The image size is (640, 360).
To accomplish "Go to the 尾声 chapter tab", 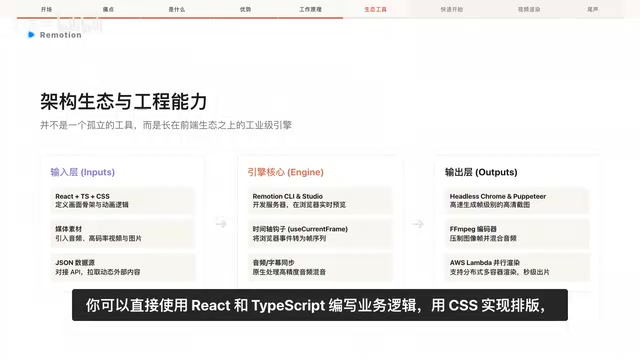I will (593, 9).
